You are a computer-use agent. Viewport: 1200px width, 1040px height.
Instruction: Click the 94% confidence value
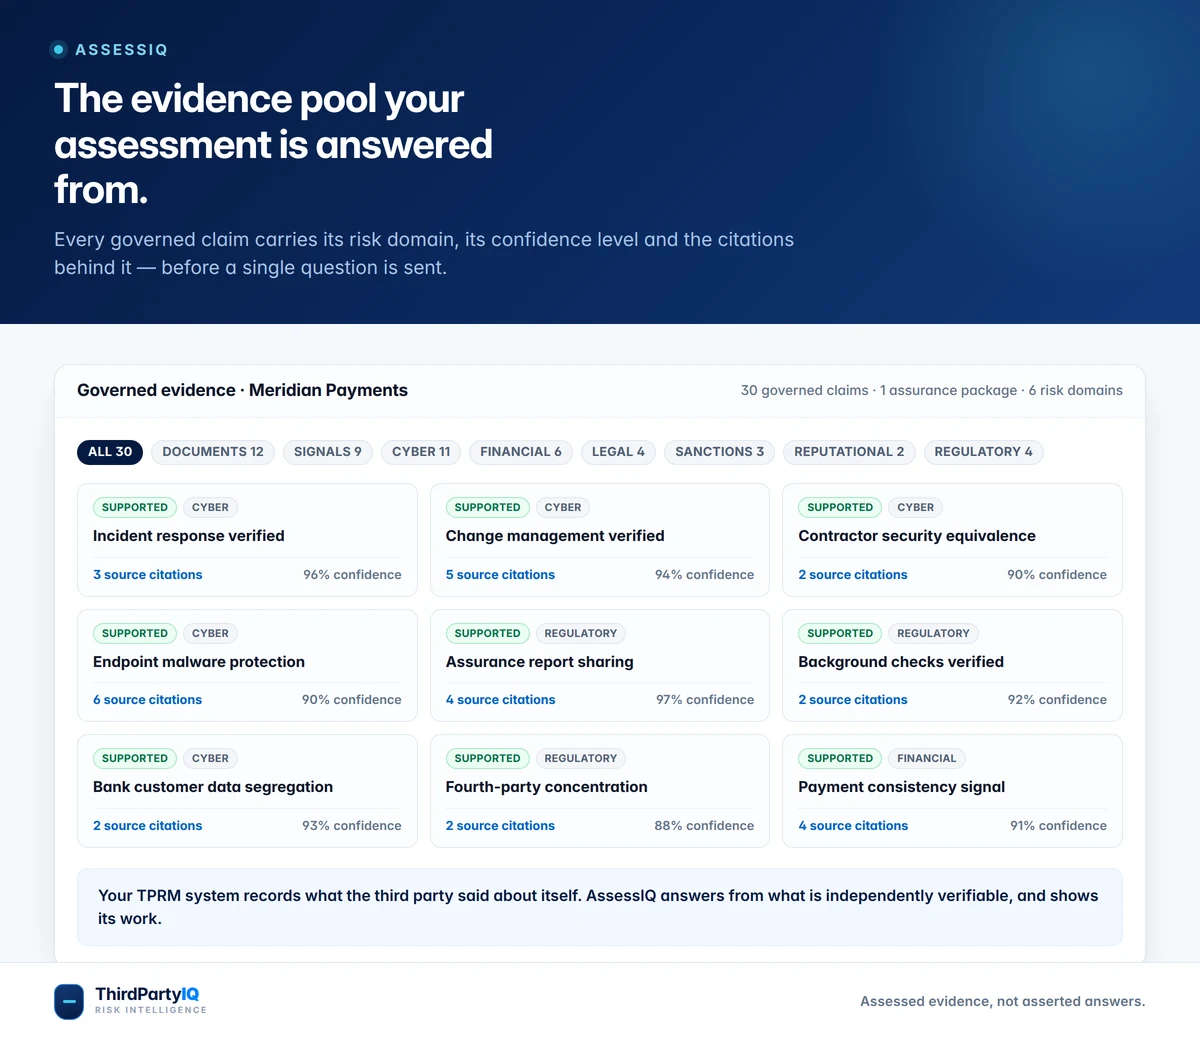pos(704,575)
